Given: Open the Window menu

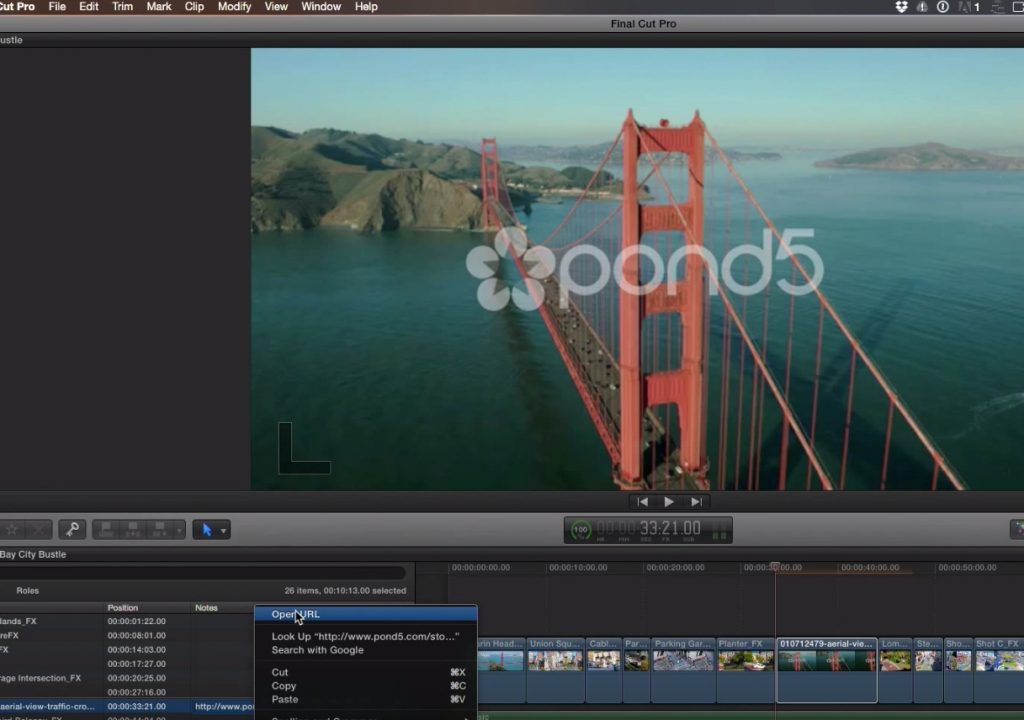Looking at the screenshot, I should pos(321,7).
